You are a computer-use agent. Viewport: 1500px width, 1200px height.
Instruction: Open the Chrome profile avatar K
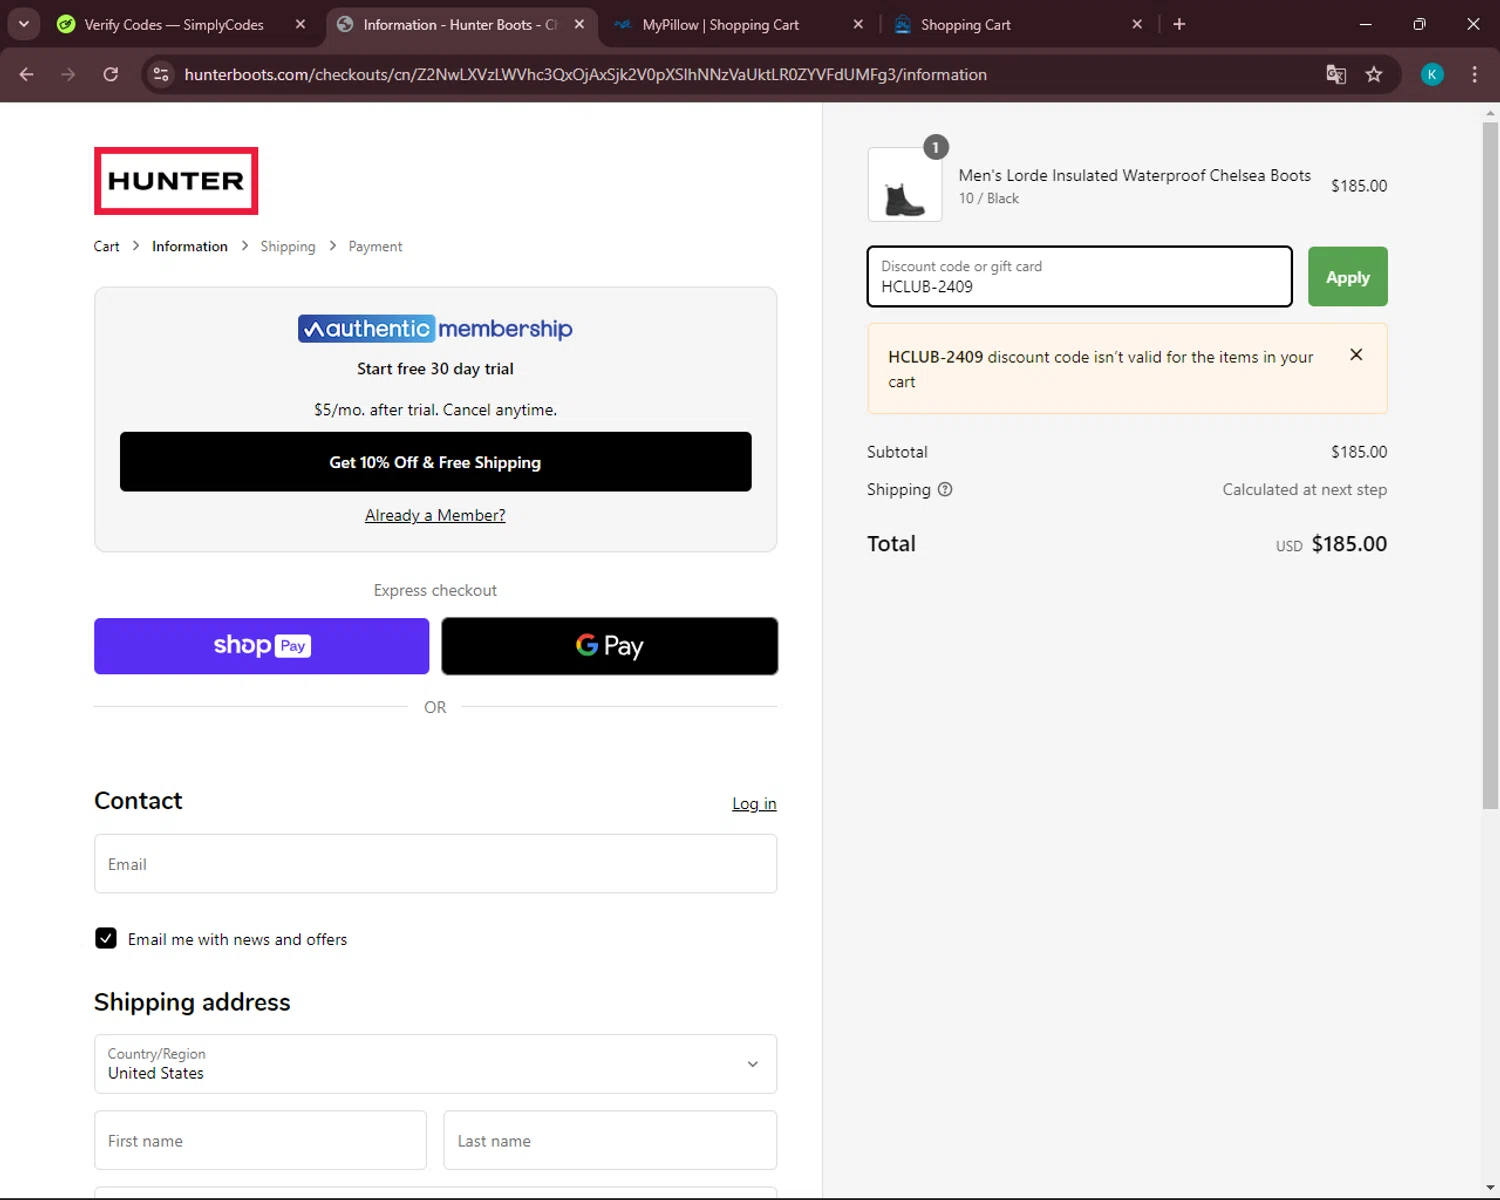[1432, 74]
